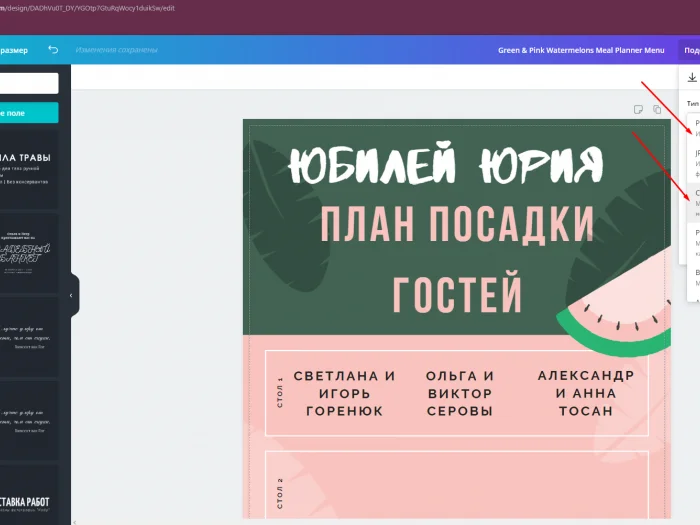Select the 'СВЕТЛАНА И ИГОРЬ ГОРЕНЮК' guest text
The image size is (700, 525).
click(344, 393)
